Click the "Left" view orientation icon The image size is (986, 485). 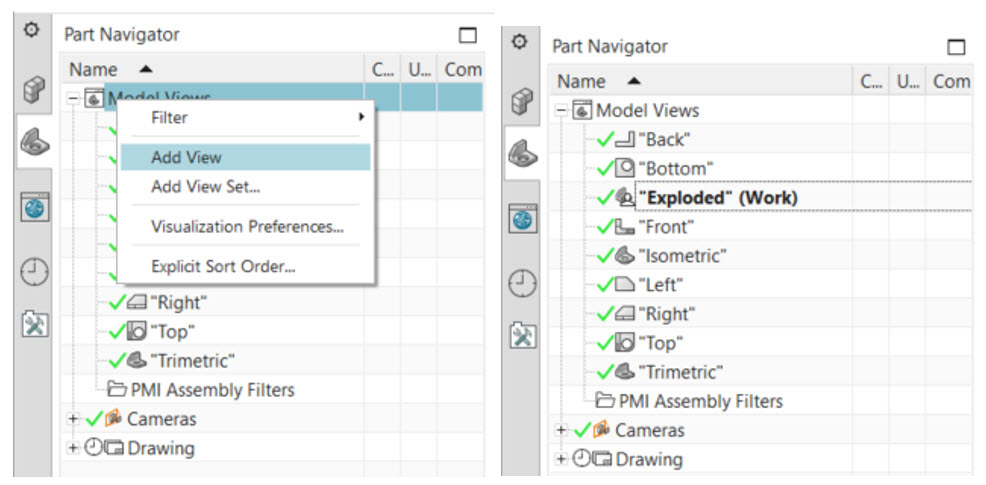624,285
